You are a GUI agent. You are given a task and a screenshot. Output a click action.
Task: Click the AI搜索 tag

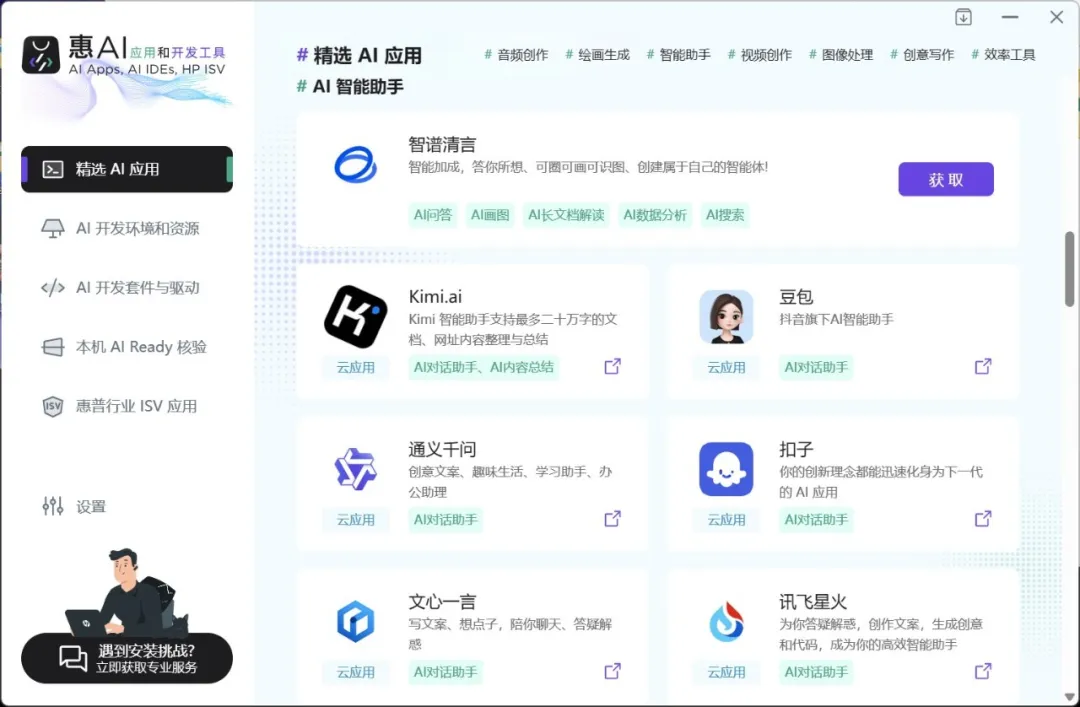click(725, 215)
